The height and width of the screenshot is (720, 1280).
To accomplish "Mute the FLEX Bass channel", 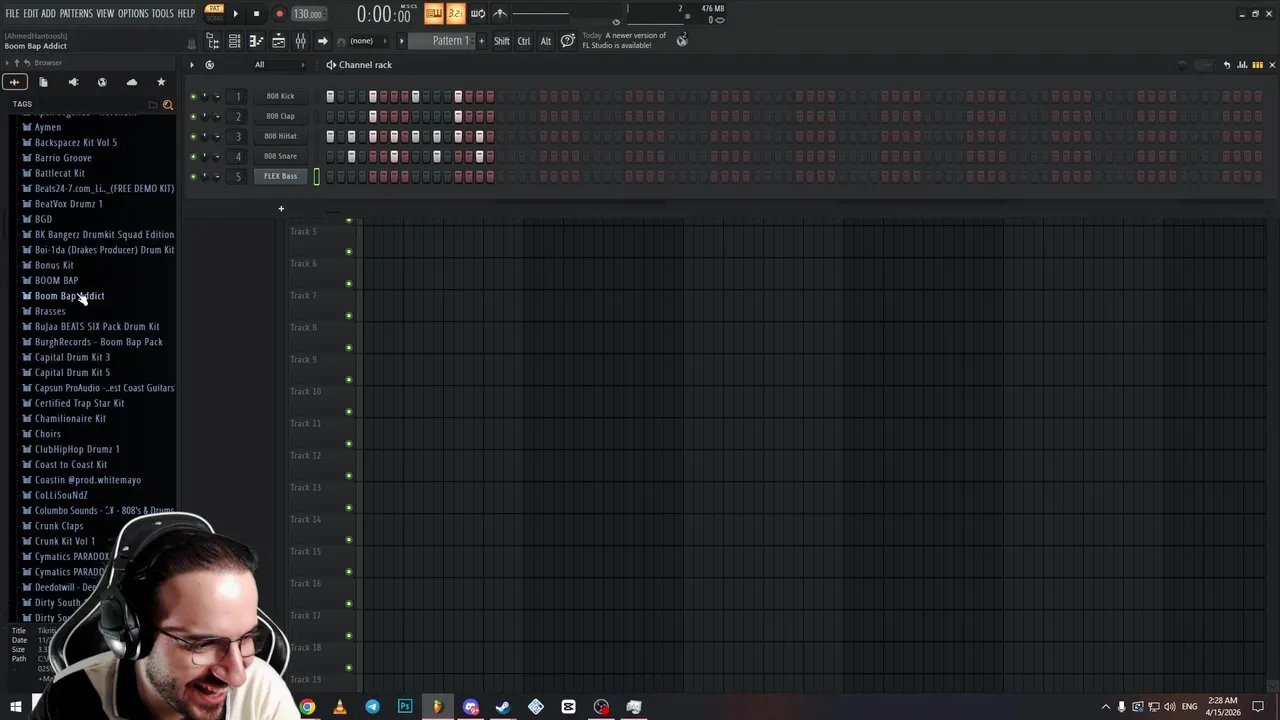I will click(x=193, y=176).
